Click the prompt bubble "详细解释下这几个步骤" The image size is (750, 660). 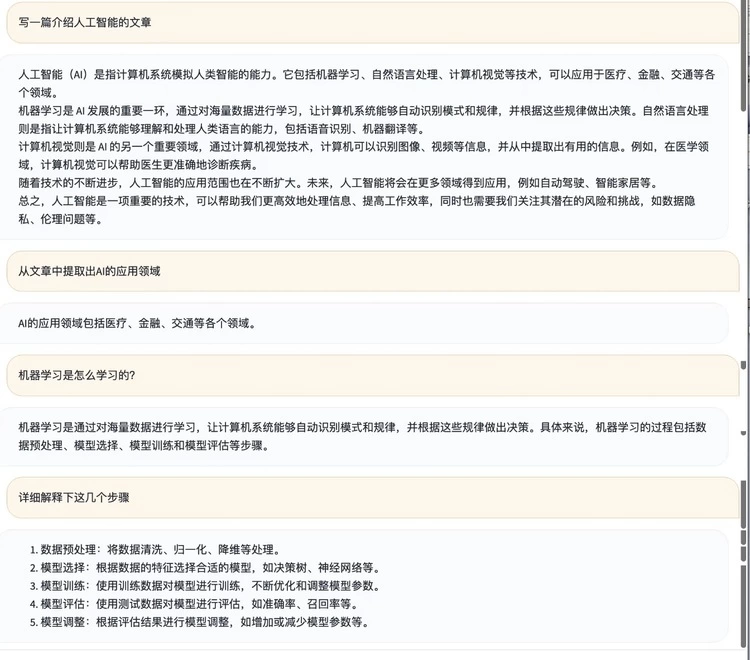pyautogui.click(x=74, y=496)
